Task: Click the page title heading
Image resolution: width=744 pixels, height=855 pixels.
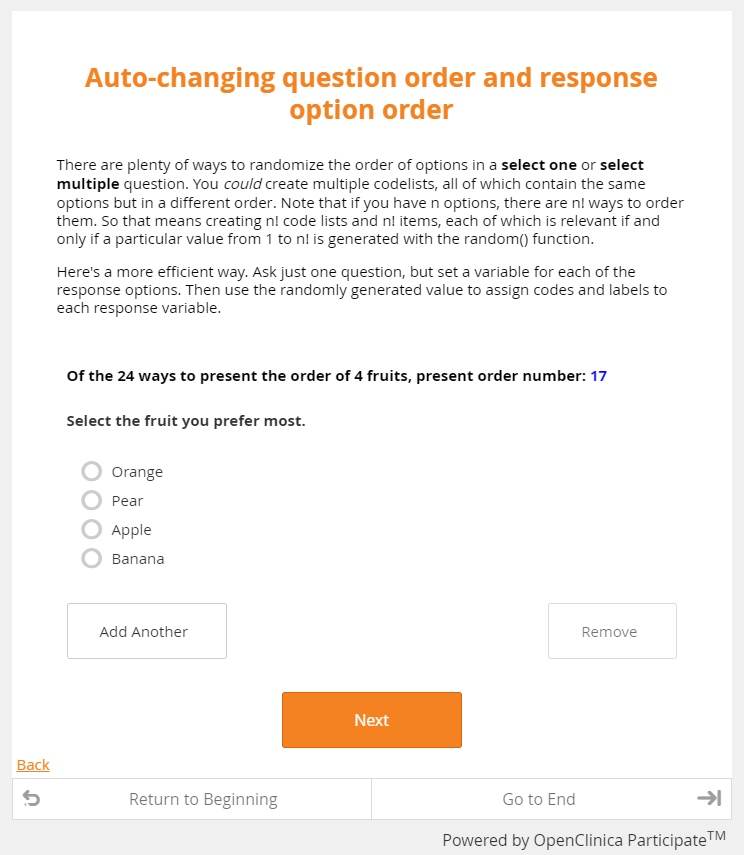Action: coord(371,93)
